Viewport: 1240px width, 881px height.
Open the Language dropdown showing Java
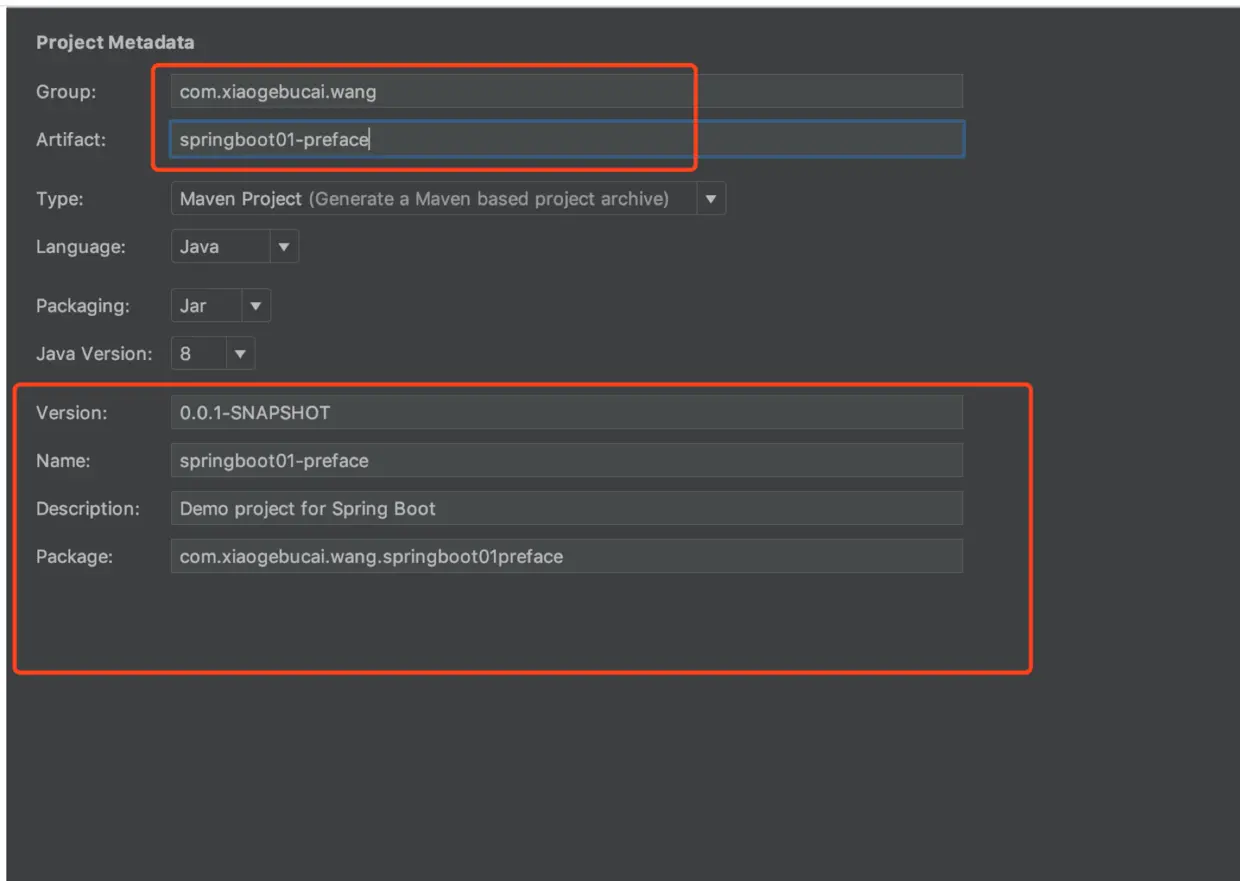235,247
